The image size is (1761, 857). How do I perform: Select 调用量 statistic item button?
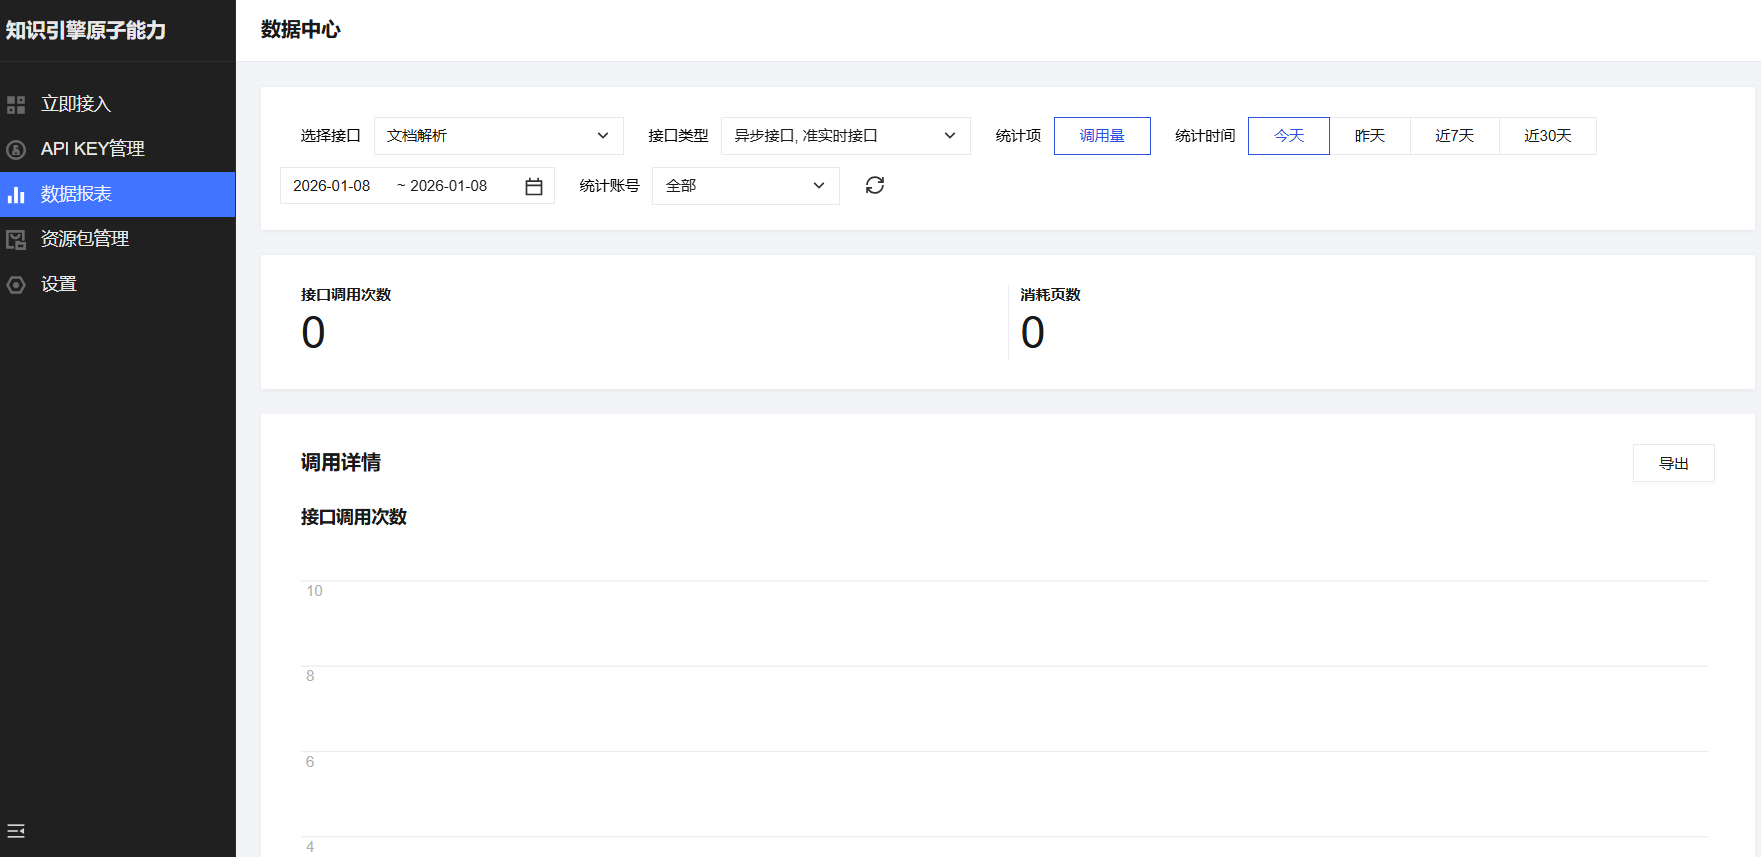[1102, 136]
